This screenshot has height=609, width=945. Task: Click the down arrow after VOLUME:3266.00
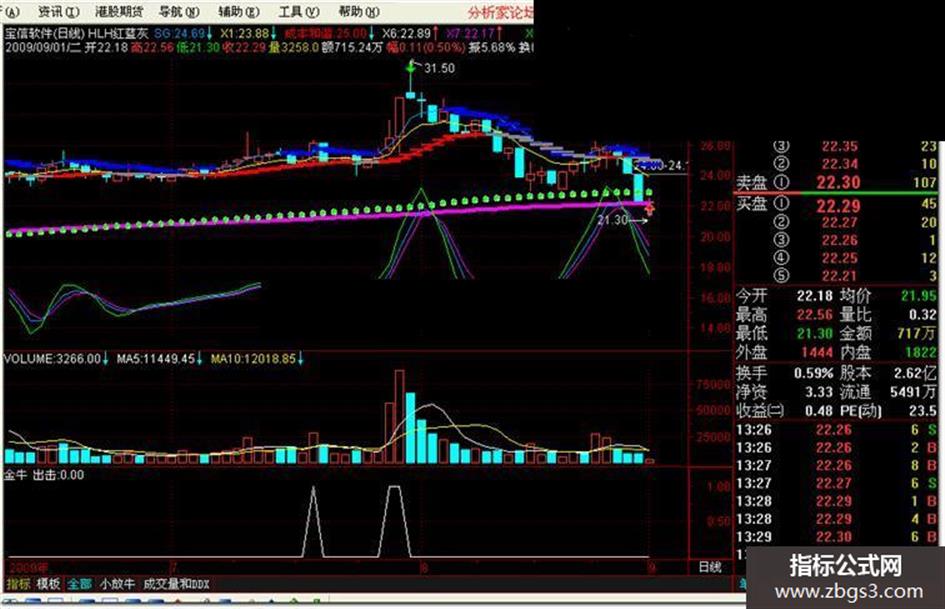(x=105, y=359)
